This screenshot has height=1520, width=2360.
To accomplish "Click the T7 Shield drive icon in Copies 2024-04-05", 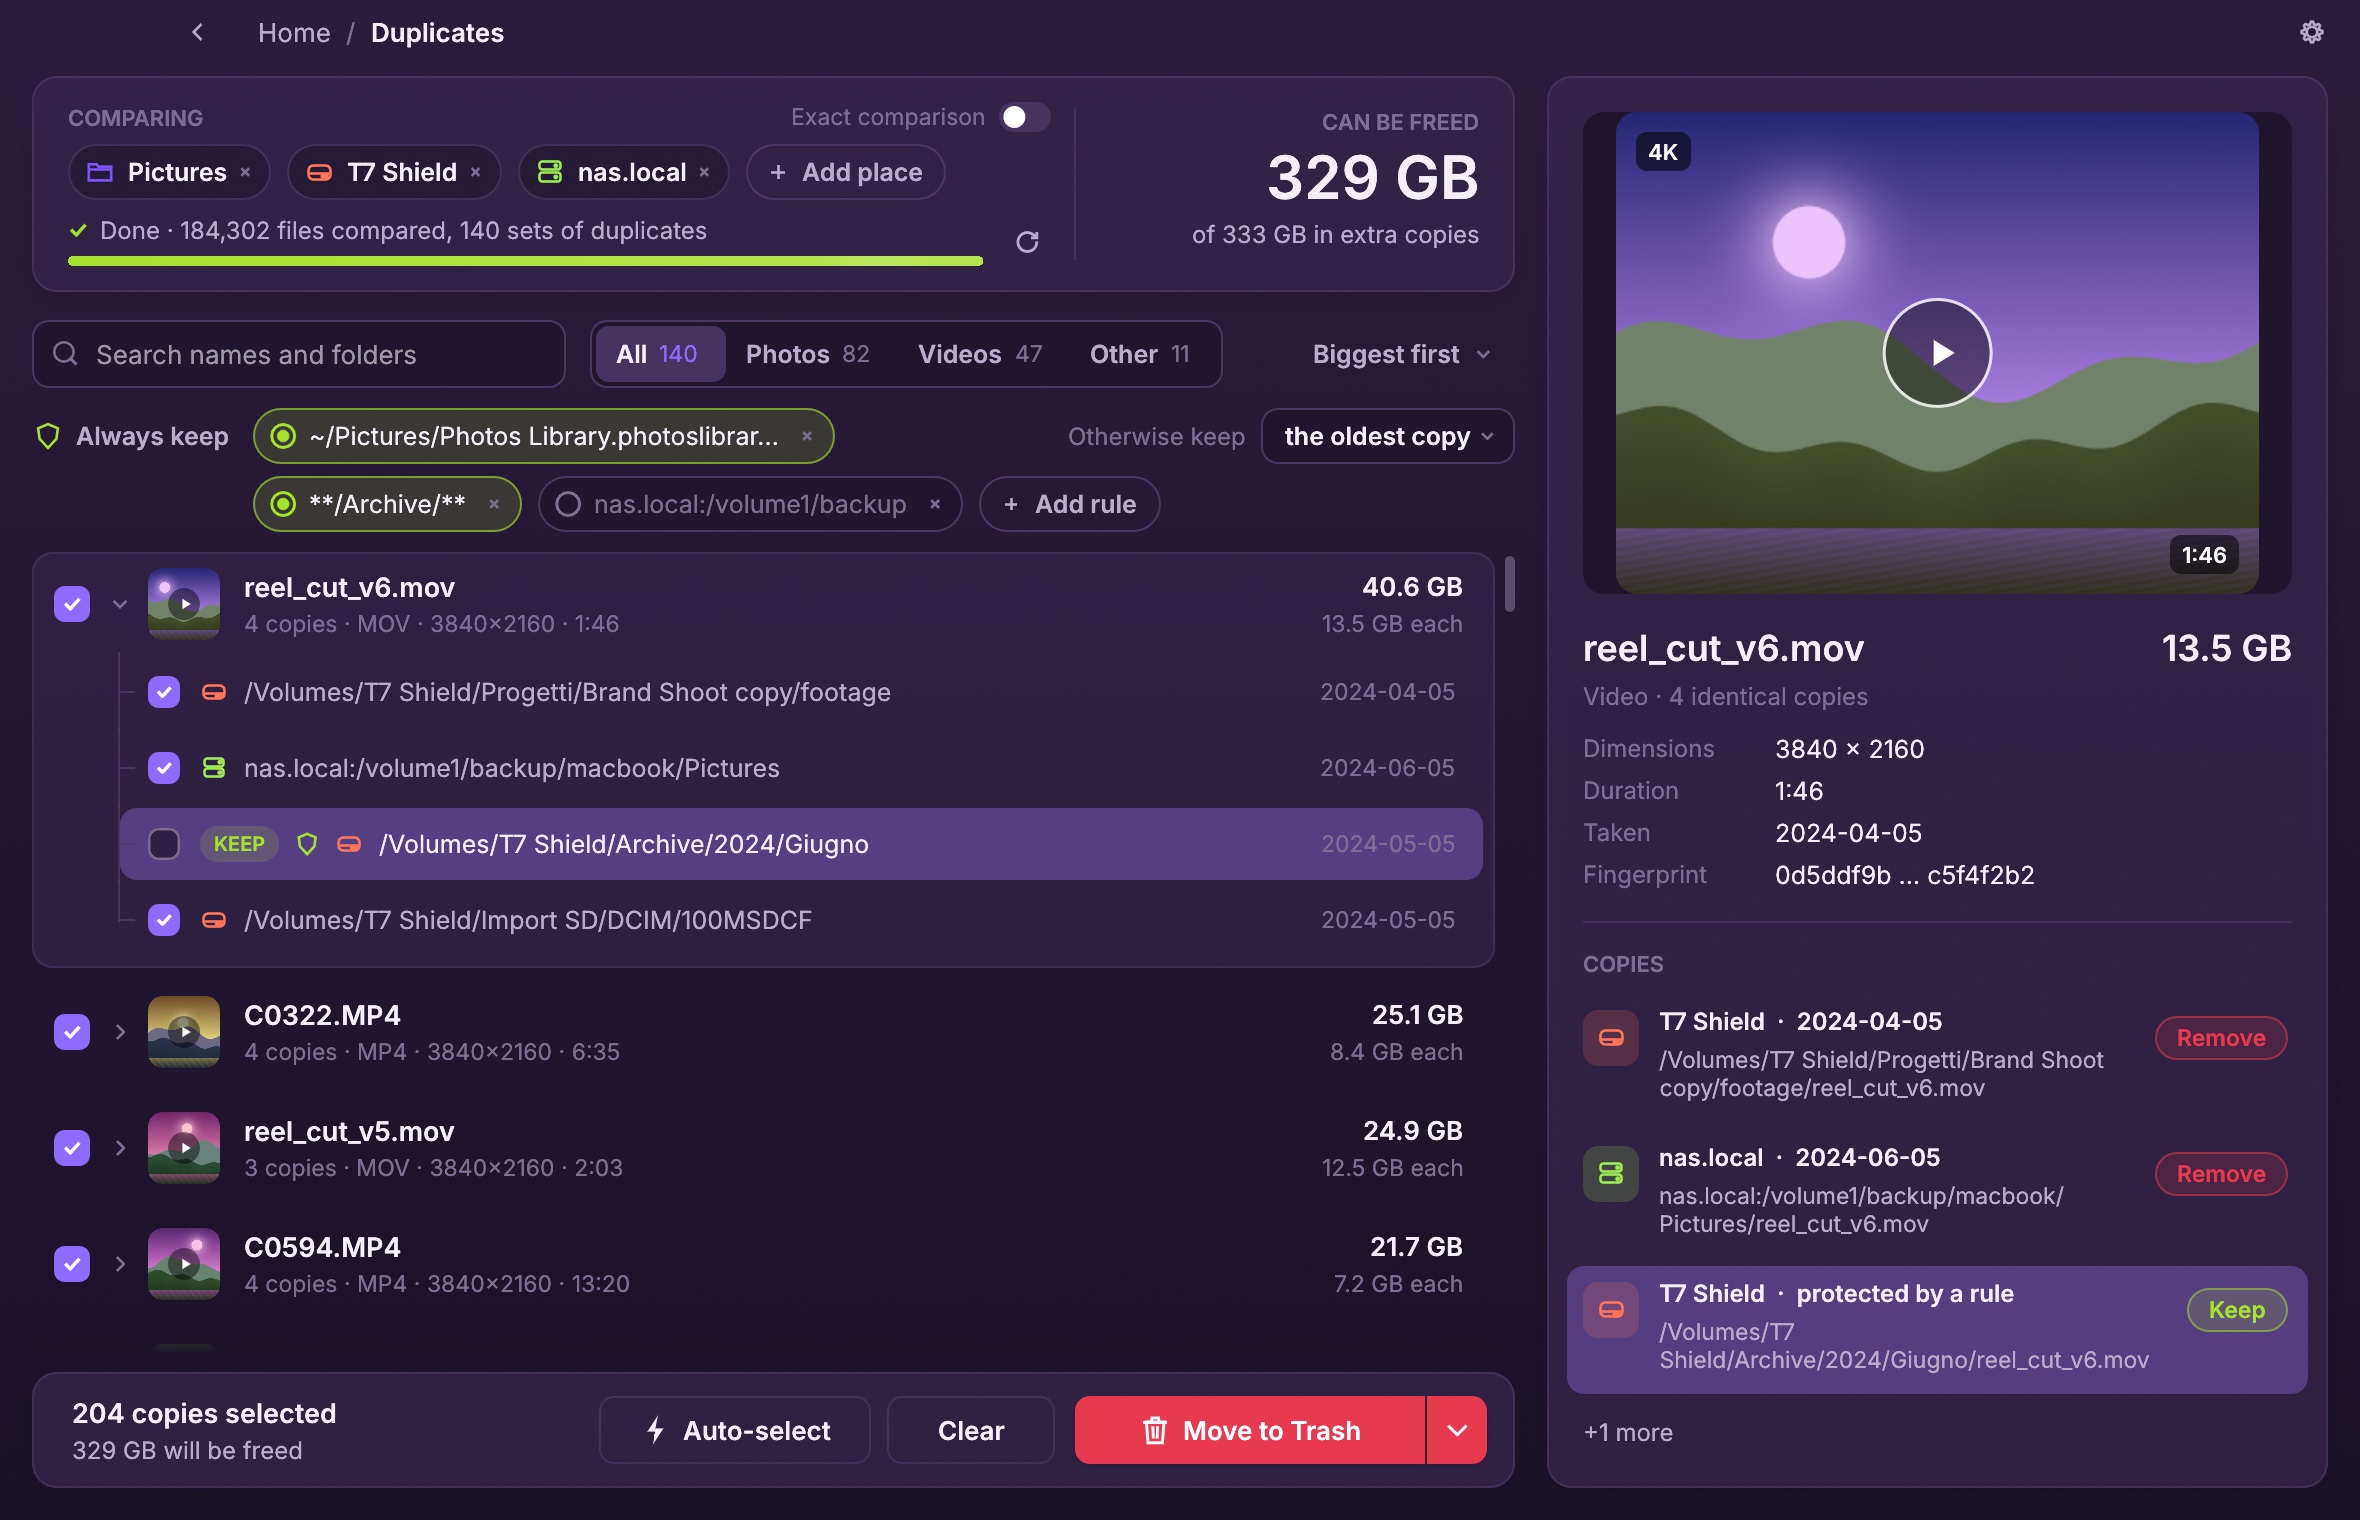I will tap(1611, 1038).
